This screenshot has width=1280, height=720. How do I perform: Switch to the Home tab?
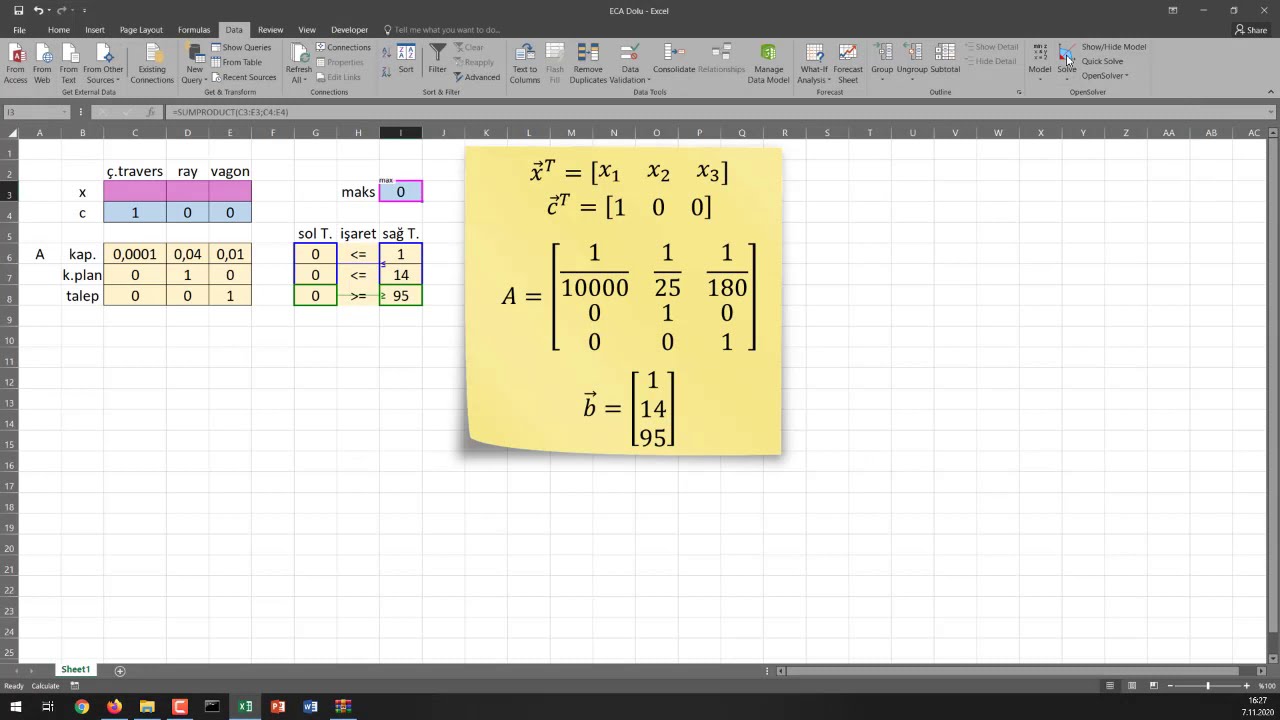tap(59, 30)
